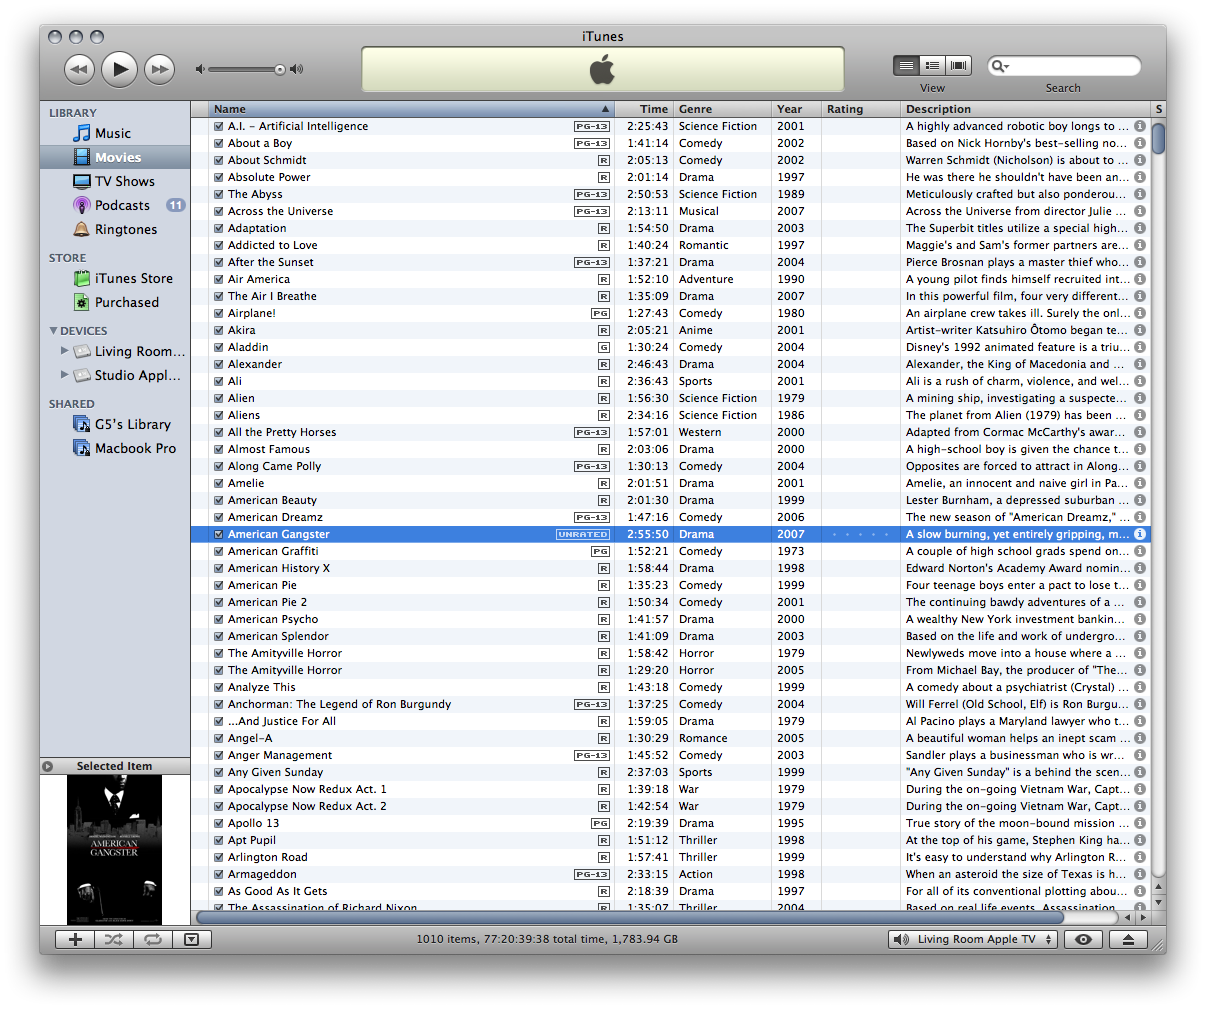Click the vertical scrollbar thumb
This screenshot has width=1206, height=1009.
tap(1158, 138)
